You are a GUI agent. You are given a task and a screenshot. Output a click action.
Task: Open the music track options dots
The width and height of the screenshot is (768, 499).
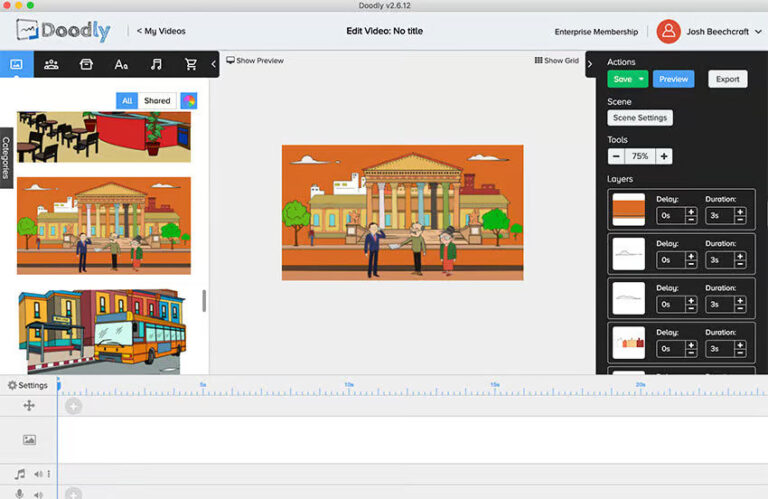click(48, 474)
